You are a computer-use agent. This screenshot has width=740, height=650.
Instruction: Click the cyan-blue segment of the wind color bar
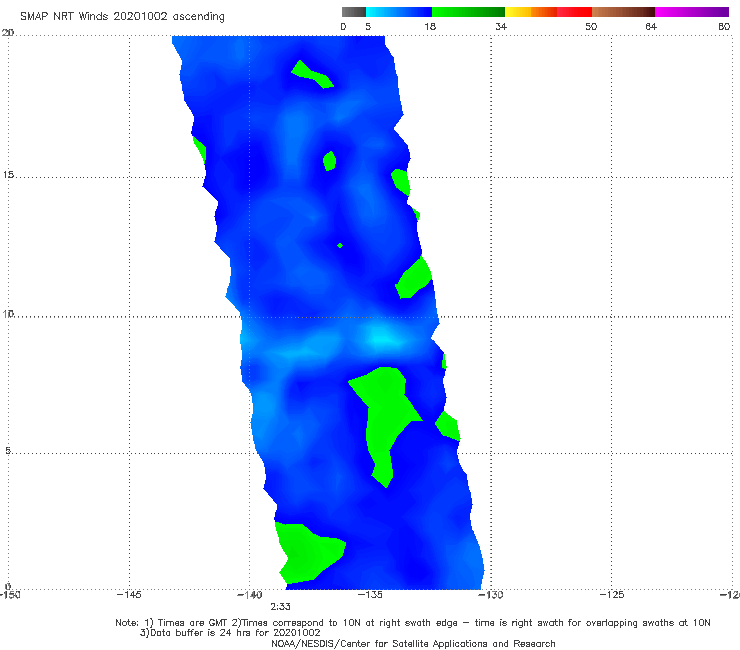pos(399,12)
